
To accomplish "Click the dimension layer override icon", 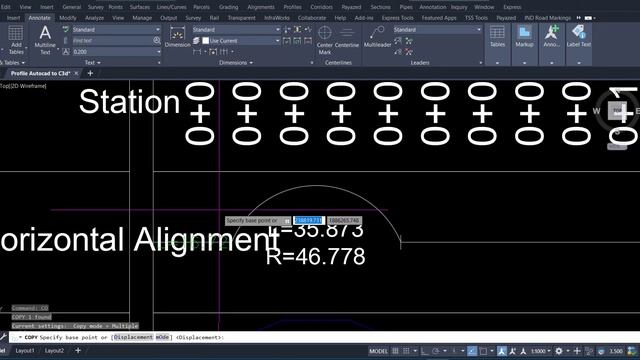I will (196, 41).
